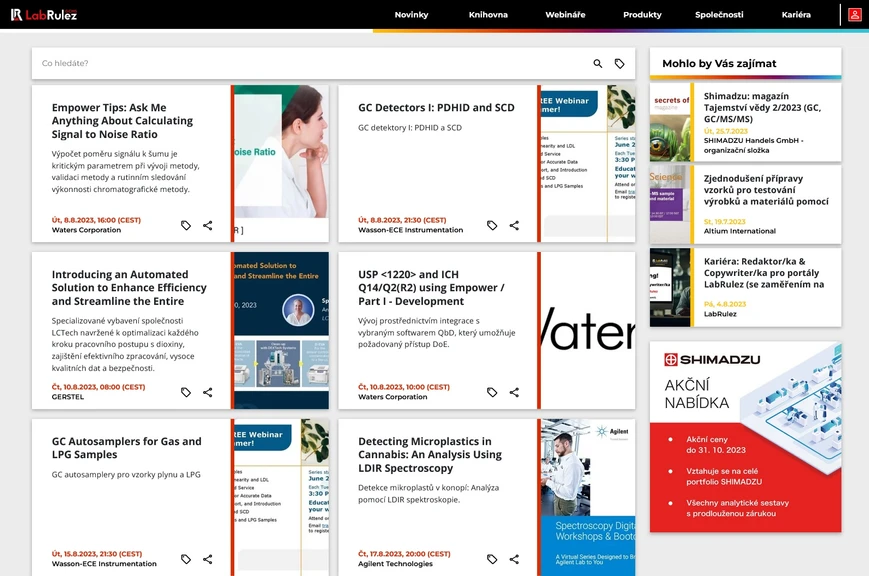Click the user account icon in header
Viewport: 869px width, 576px height.
pos(855,15)
